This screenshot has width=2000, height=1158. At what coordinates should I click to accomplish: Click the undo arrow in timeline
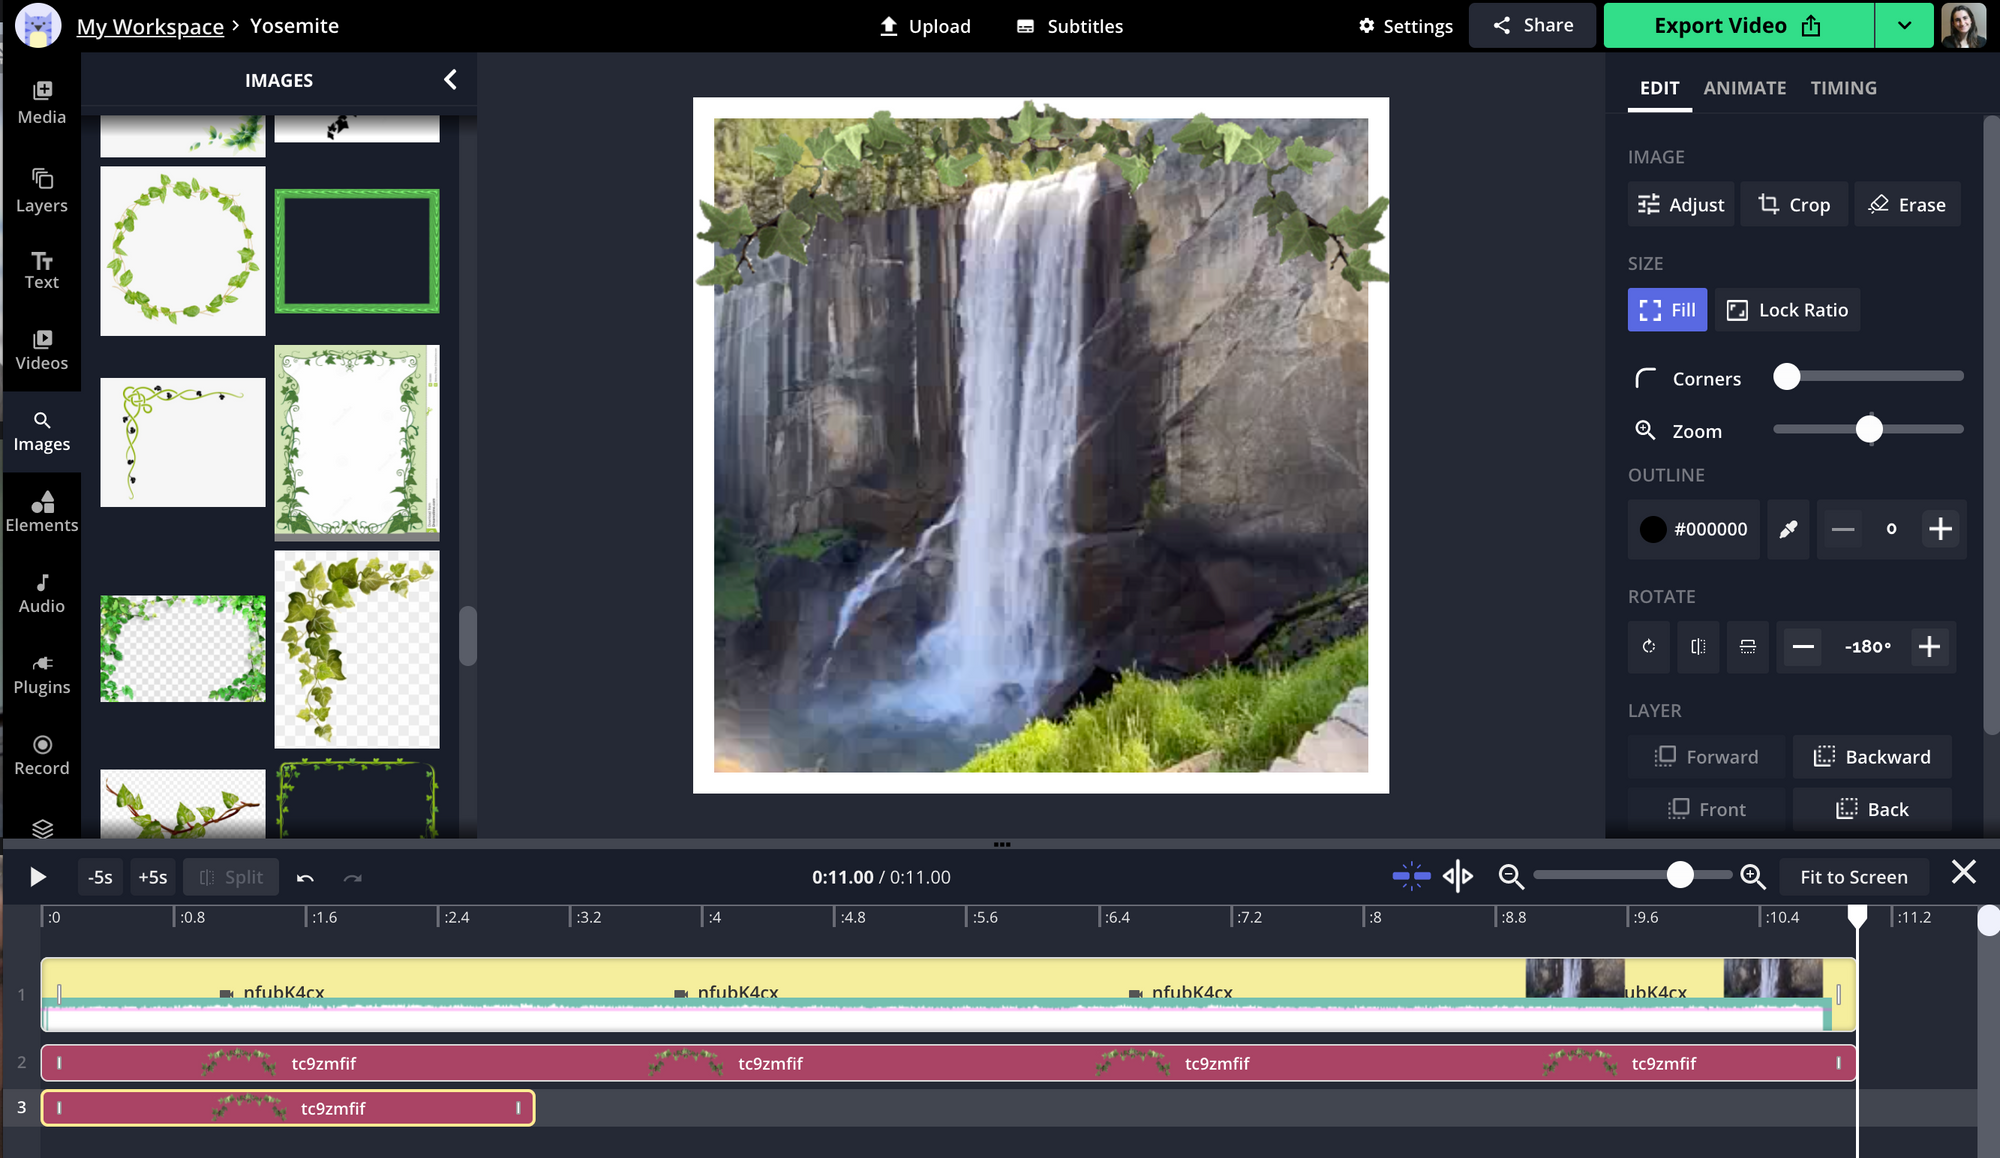[x=305, y=878]
